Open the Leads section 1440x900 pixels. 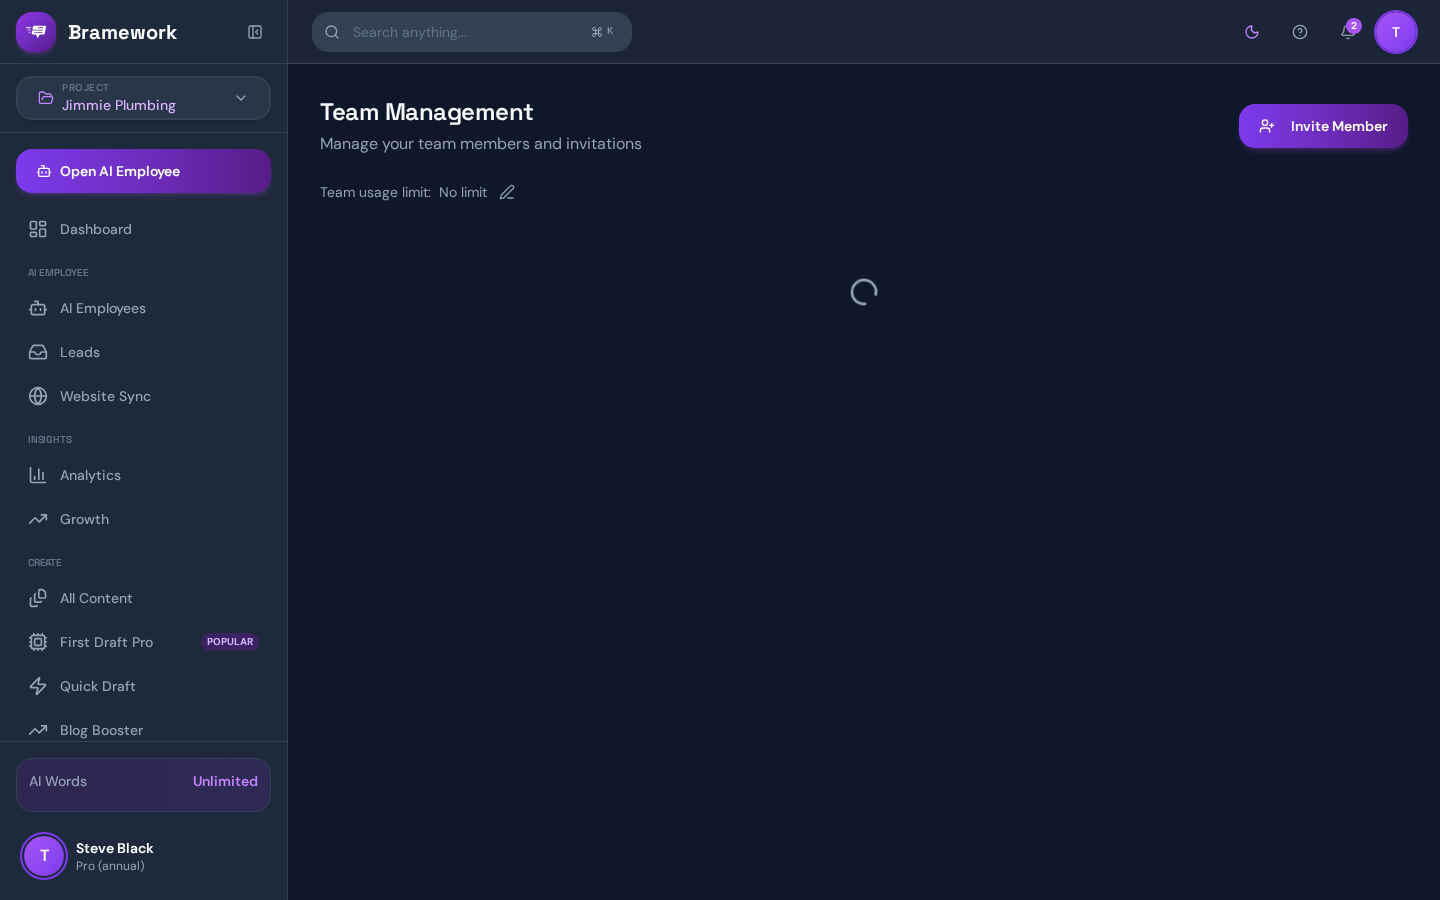tap(143, 352)
